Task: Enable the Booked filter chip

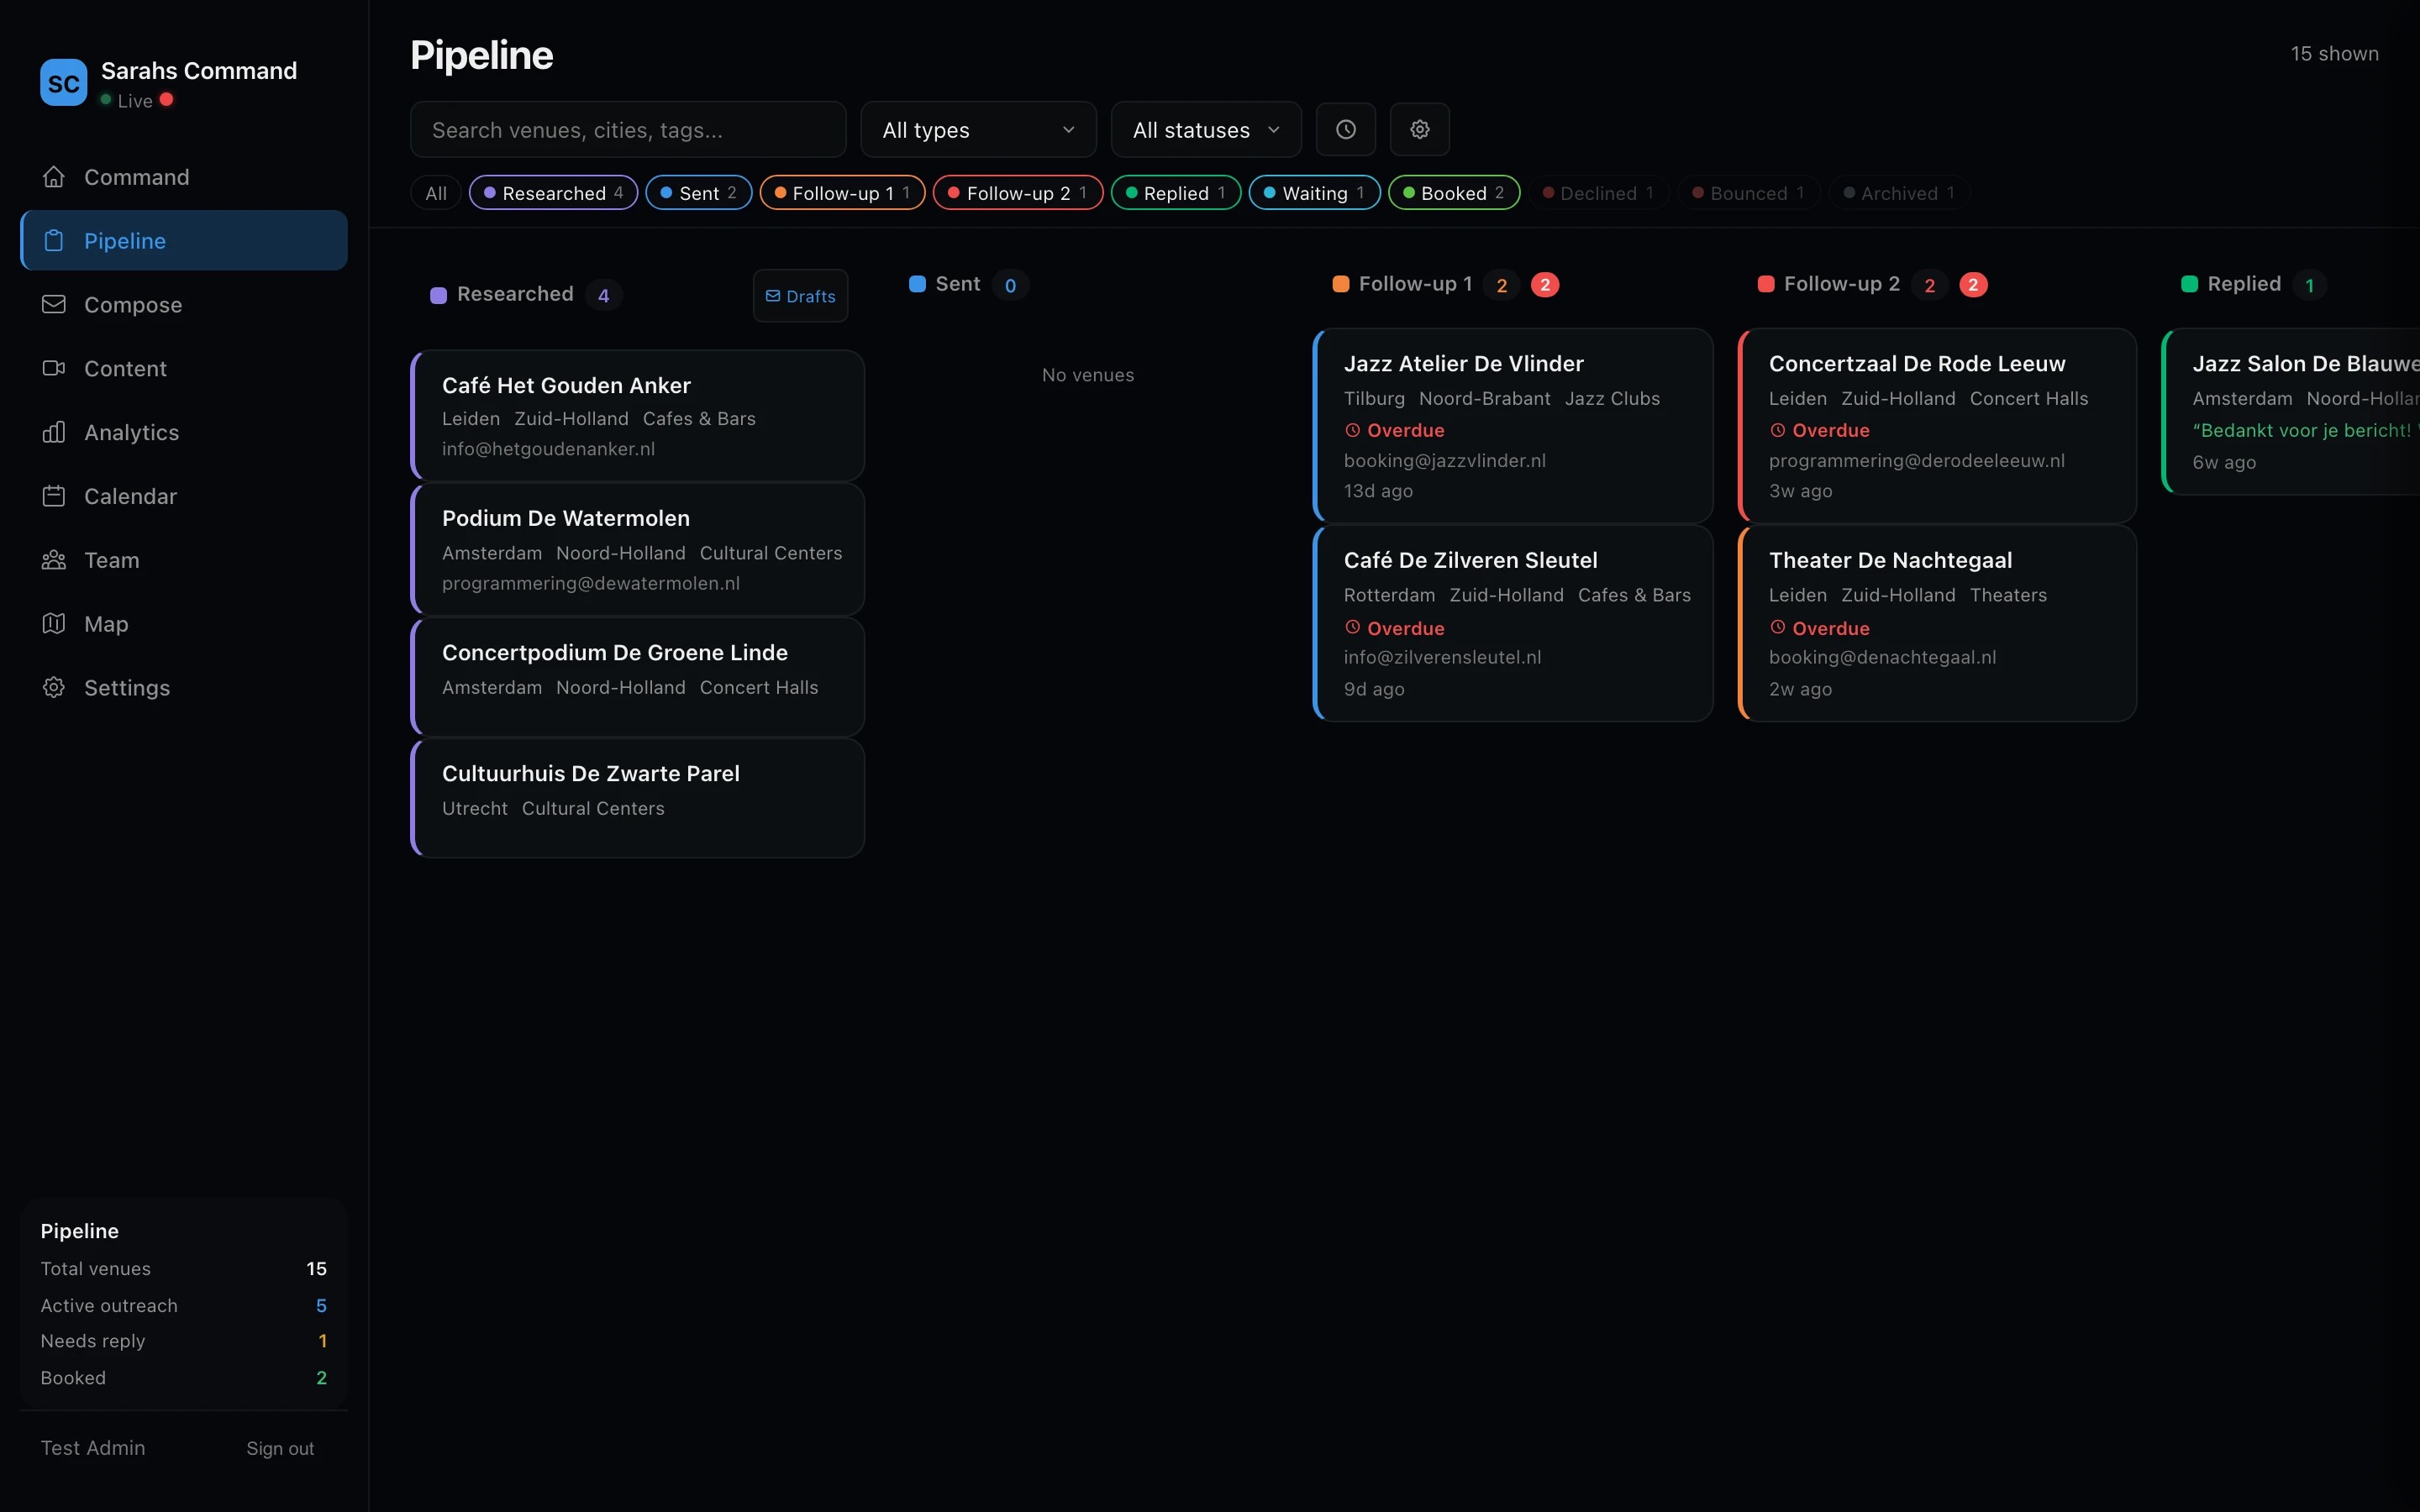Action: point(1453,192)
